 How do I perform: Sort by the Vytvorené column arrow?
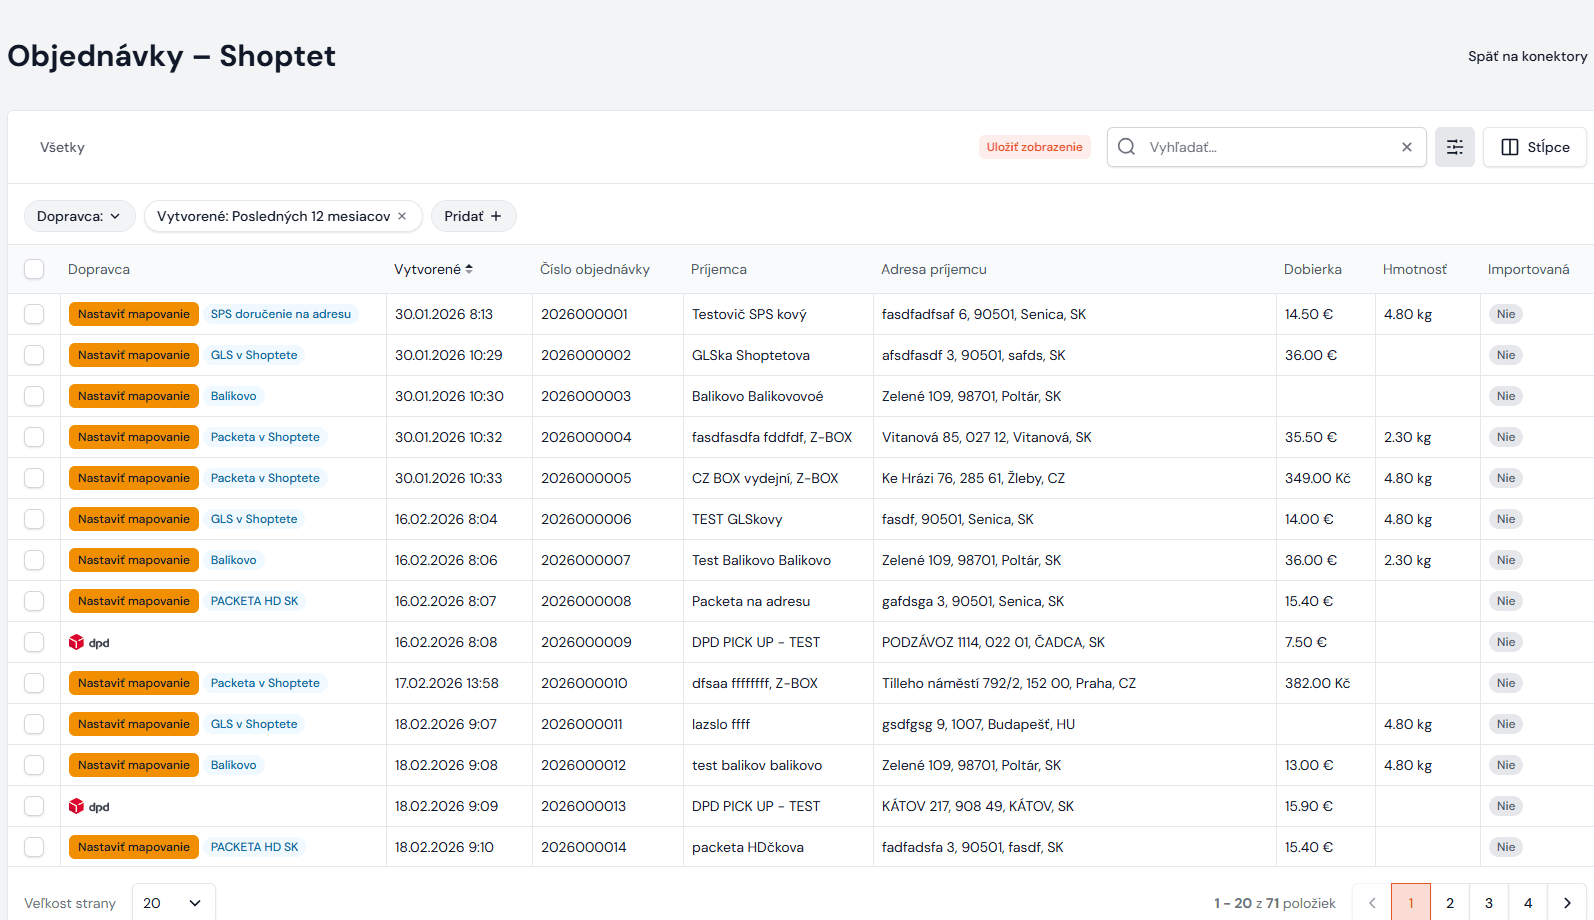click(469, 269)
